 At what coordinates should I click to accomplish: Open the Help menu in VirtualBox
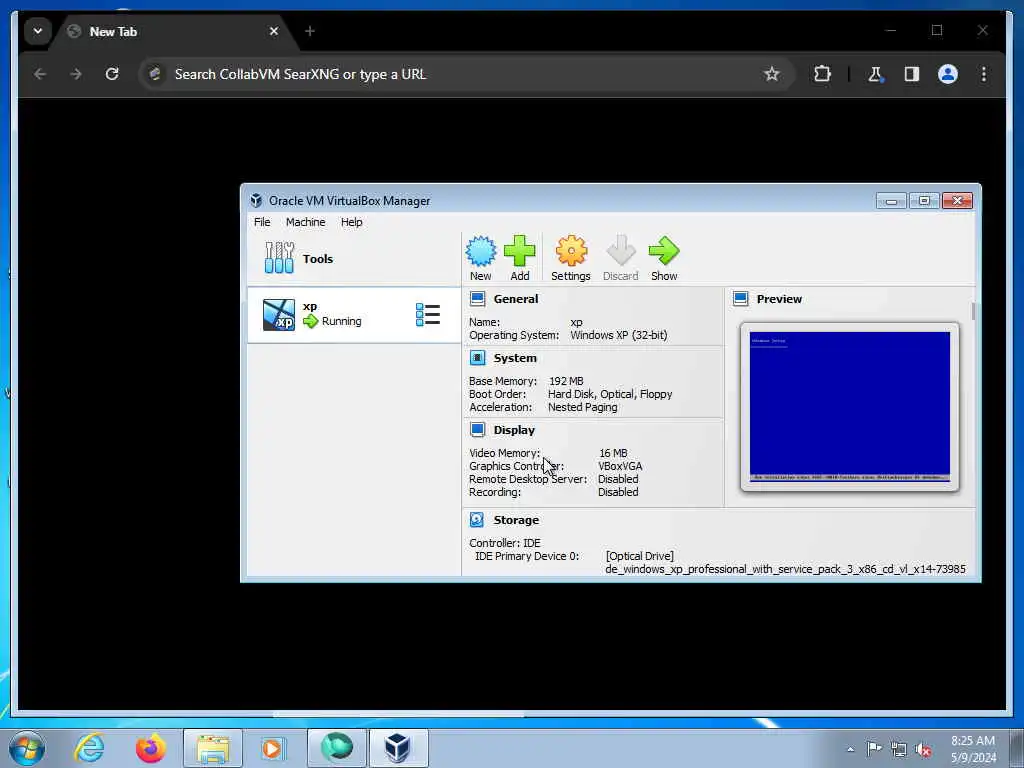(x=351, y=222)
